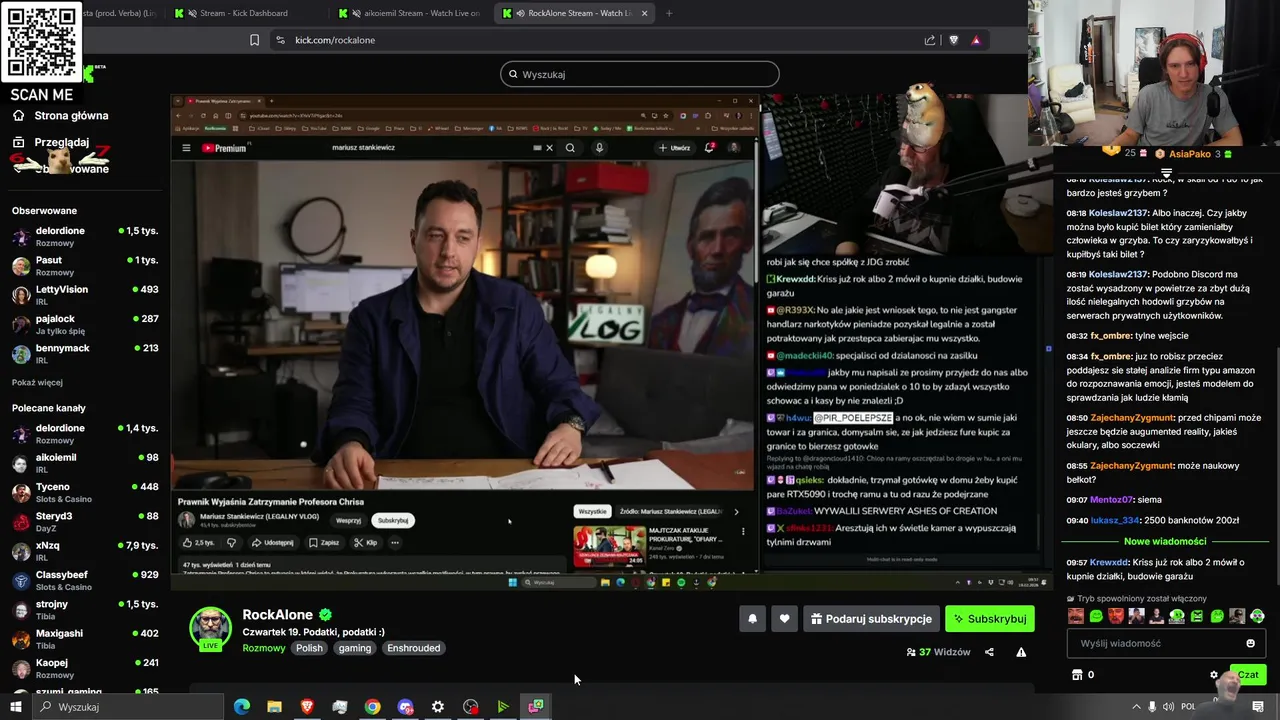Open File Explorer from the taskbar

pyautogui.click(x=274, y=707)
